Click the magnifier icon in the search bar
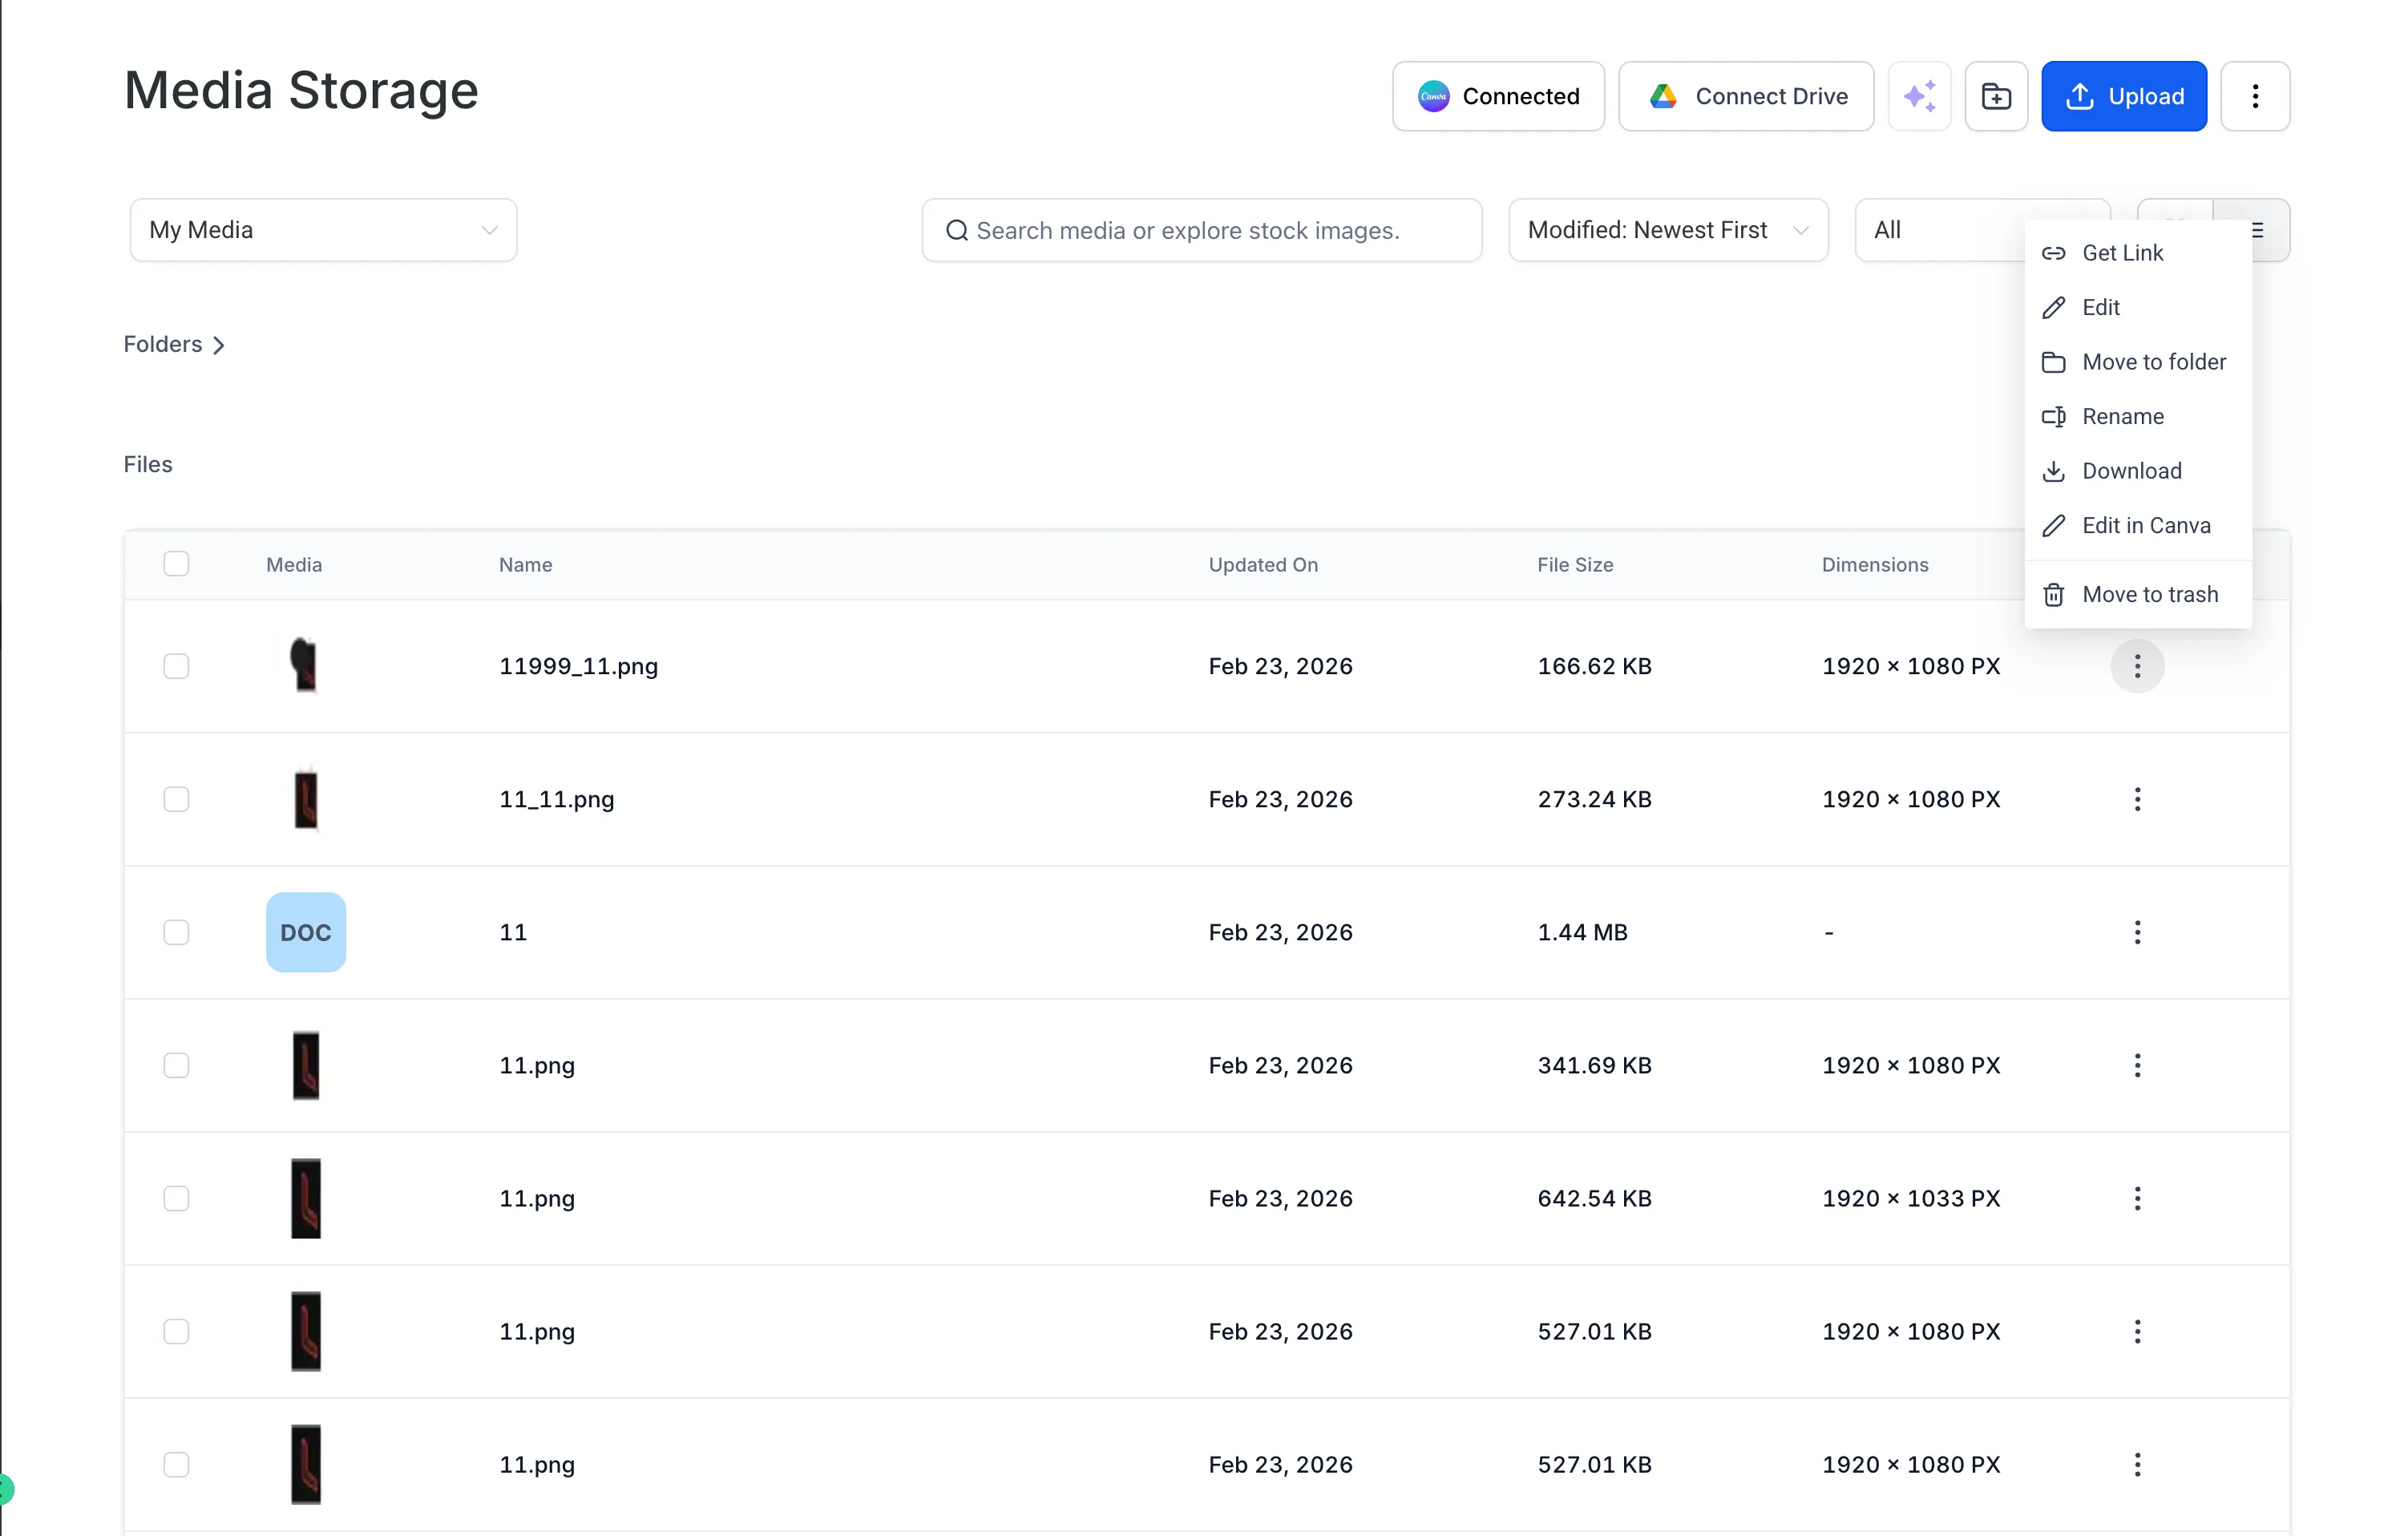This screenshot has height=1536, width=2408. pos(956,230)
